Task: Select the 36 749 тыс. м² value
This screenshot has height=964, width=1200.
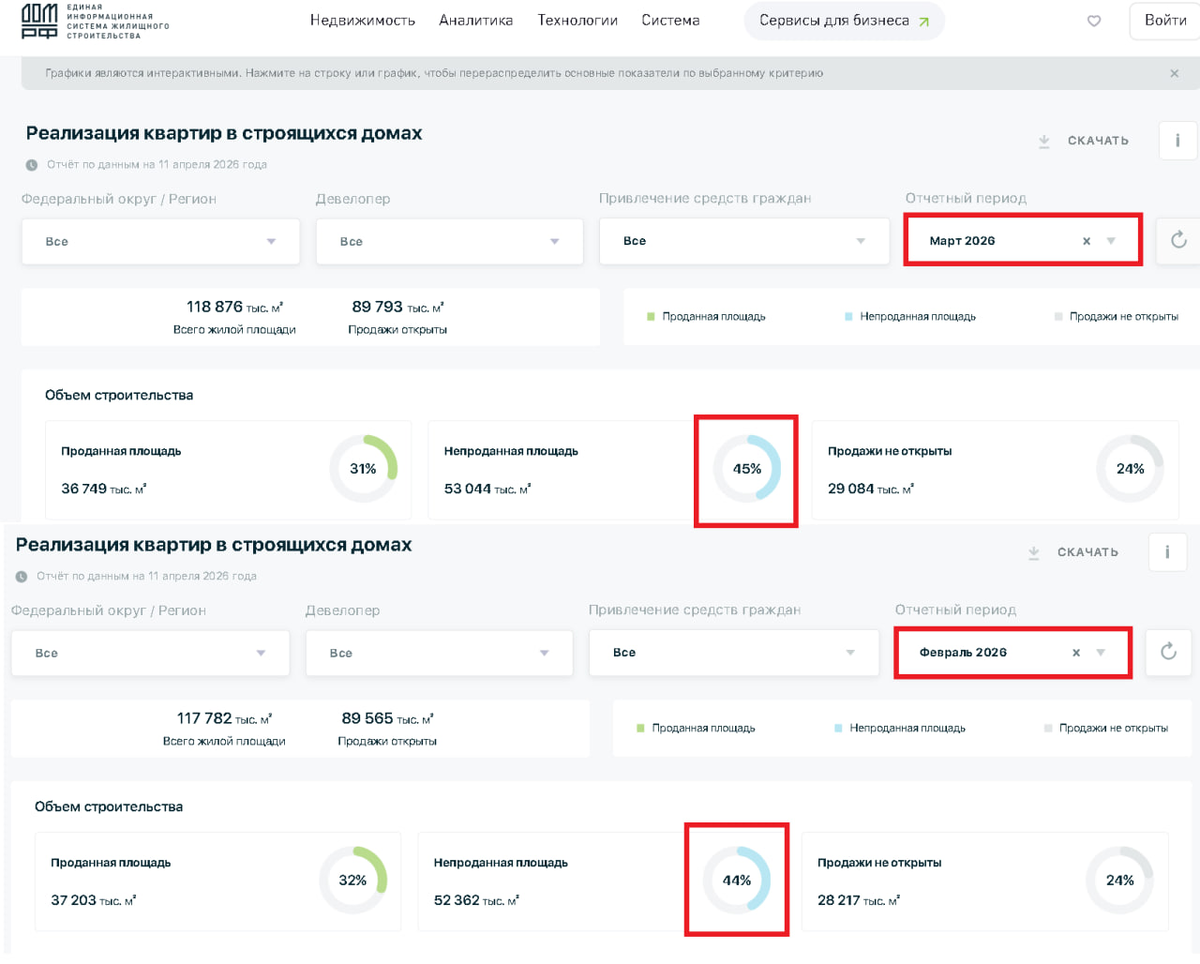Action: (x=104, y=489)
